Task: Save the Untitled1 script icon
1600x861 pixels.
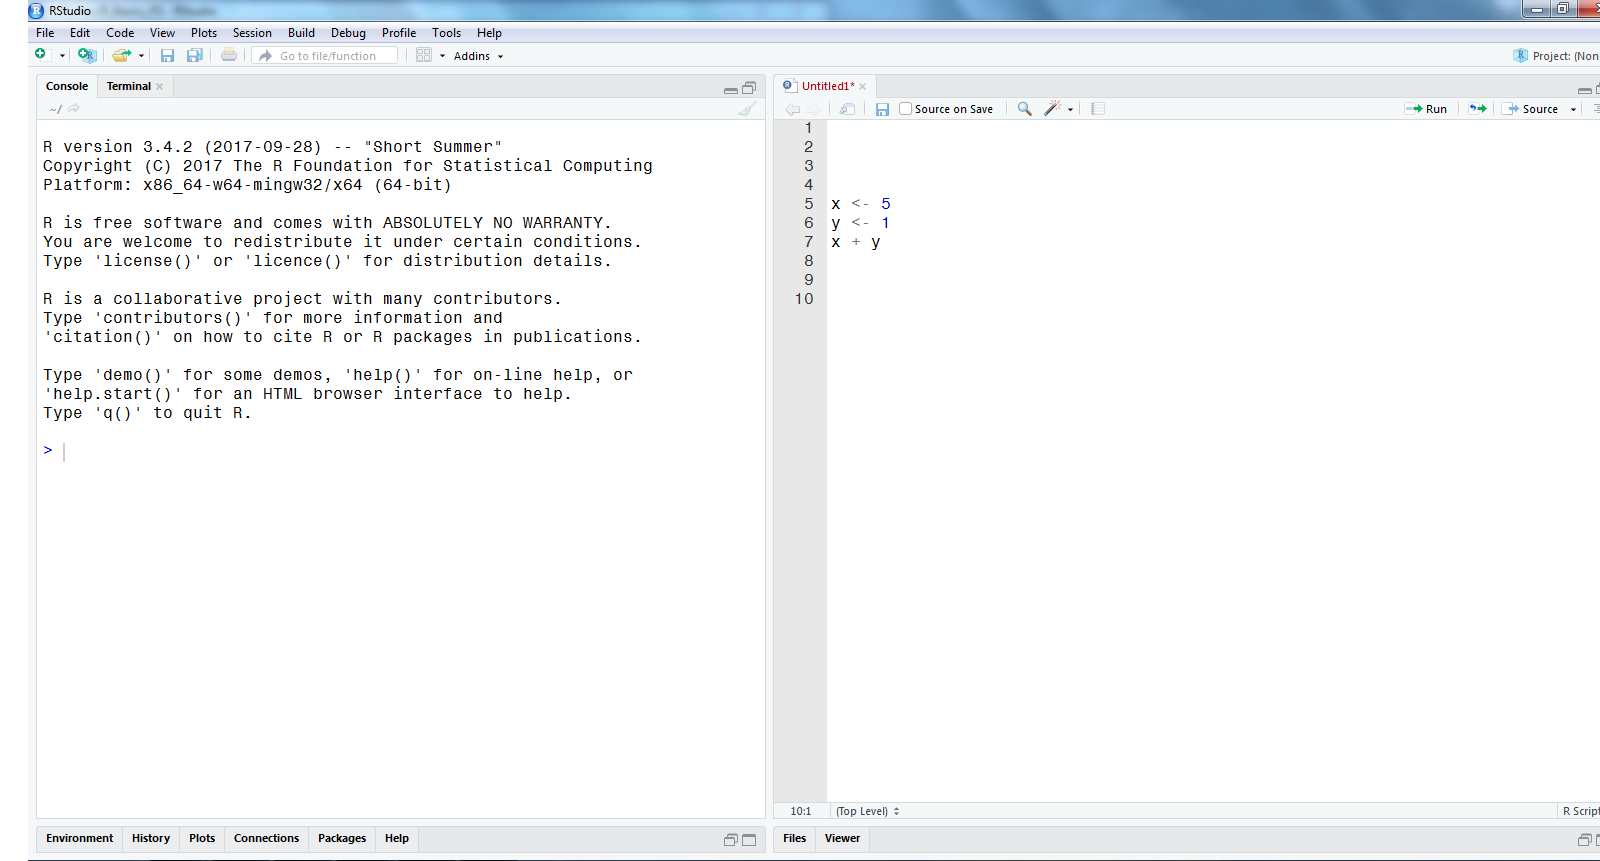Action: [x=882, y=109]
